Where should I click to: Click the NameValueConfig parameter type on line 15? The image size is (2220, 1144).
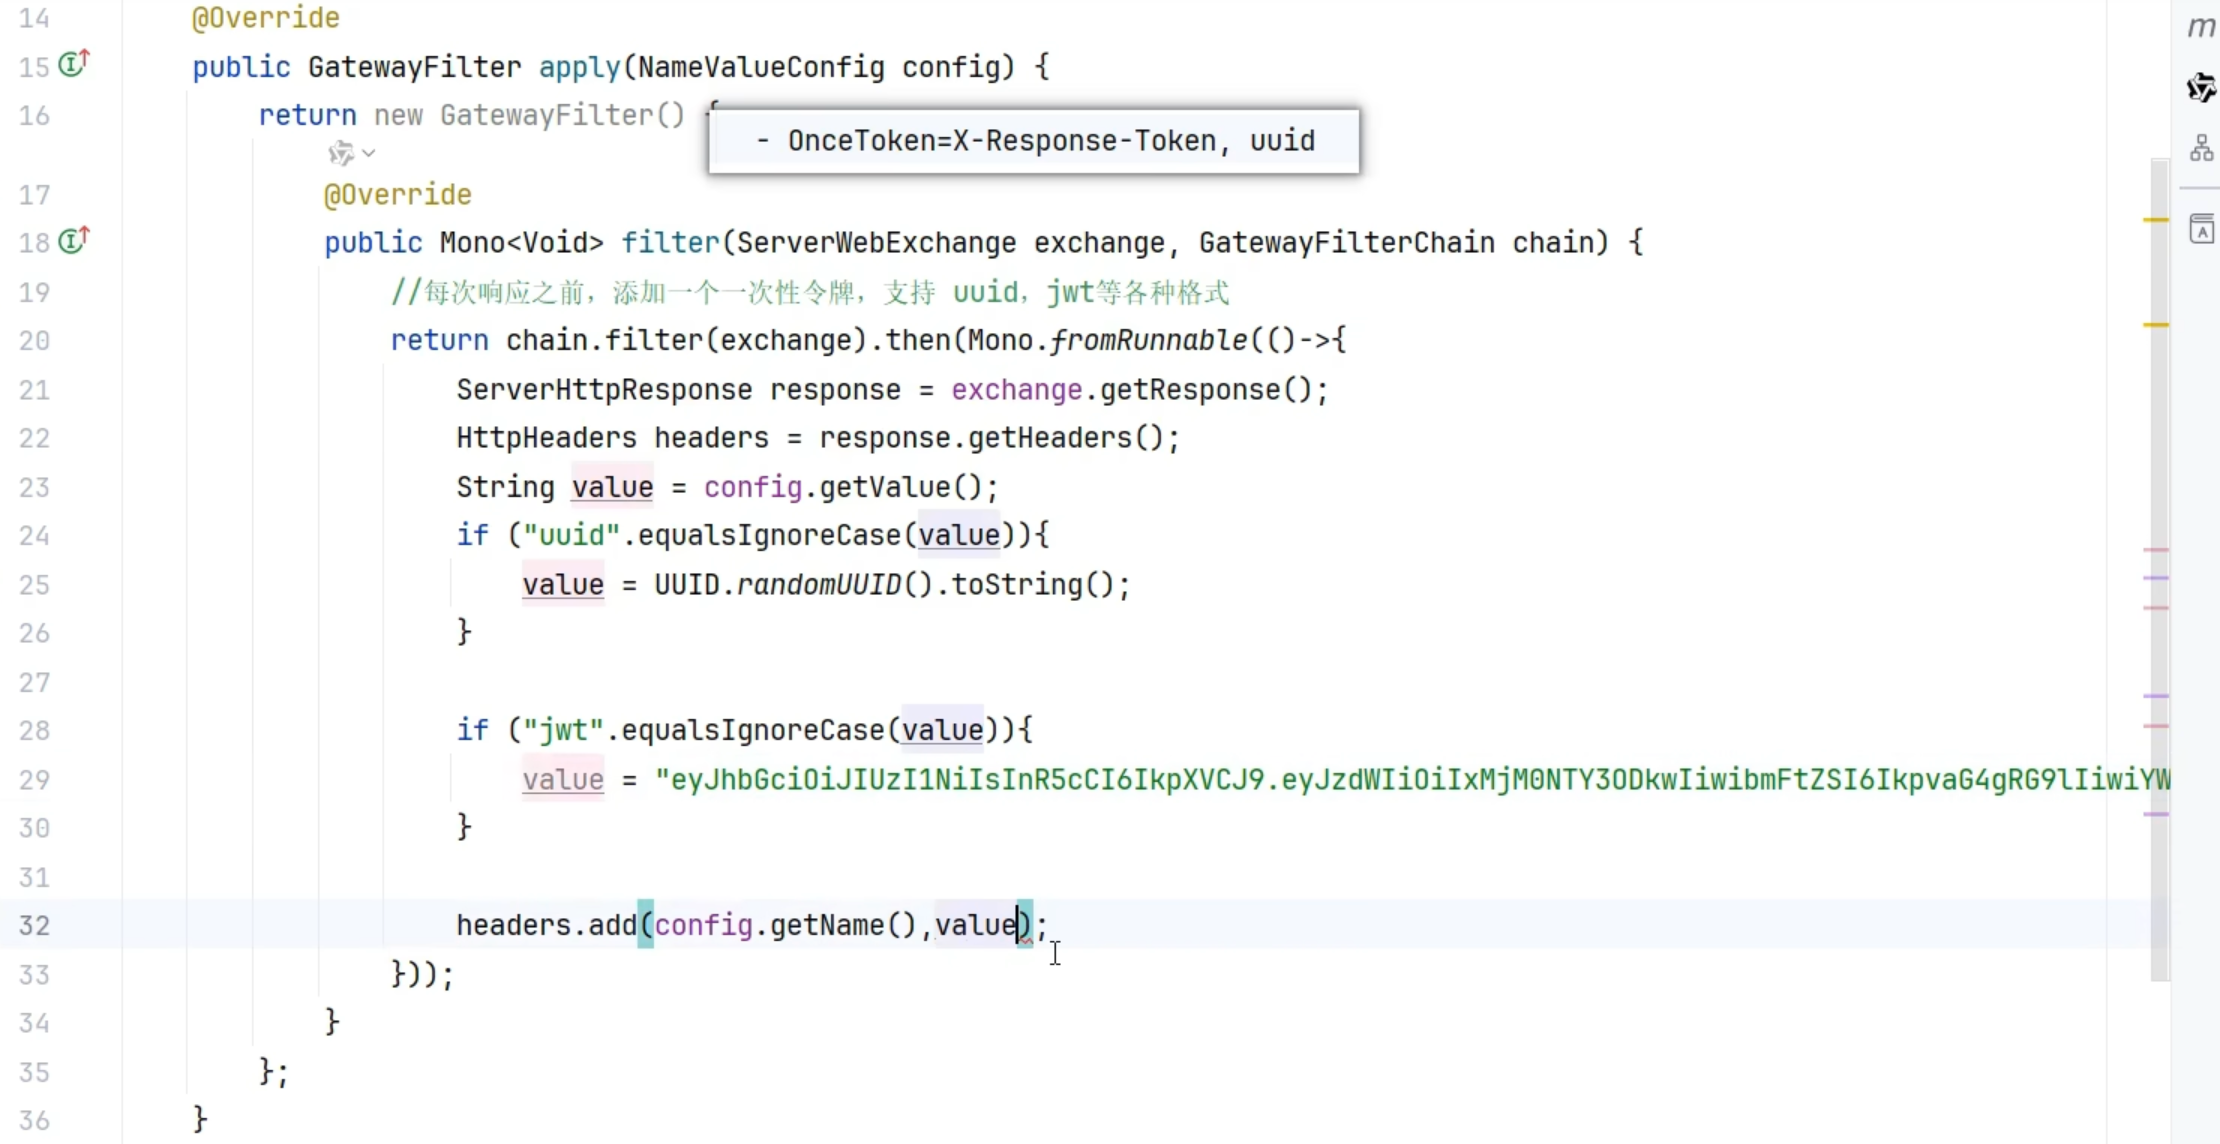point(761,67)
